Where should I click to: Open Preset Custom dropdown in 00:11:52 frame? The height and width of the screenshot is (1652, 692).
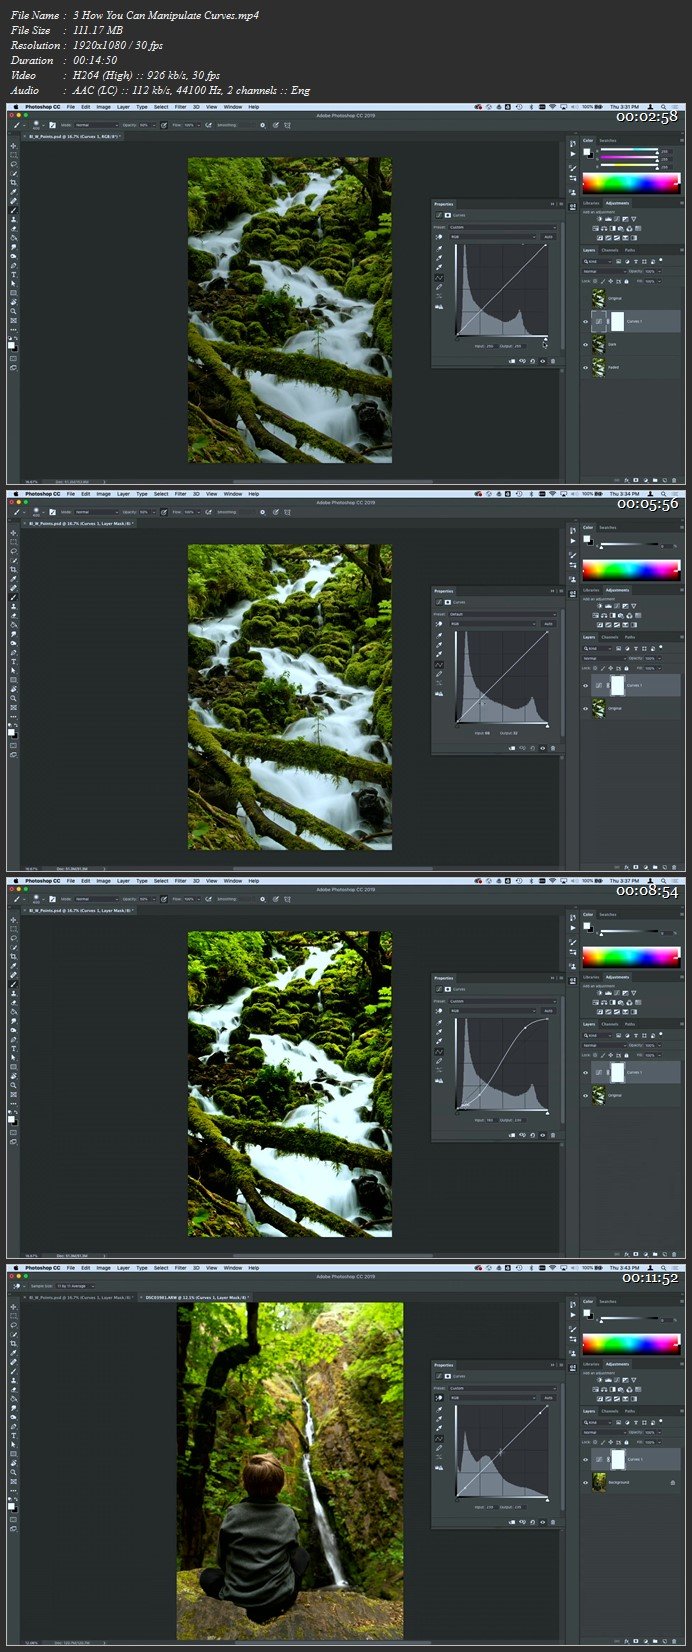tap(502, 1388)
